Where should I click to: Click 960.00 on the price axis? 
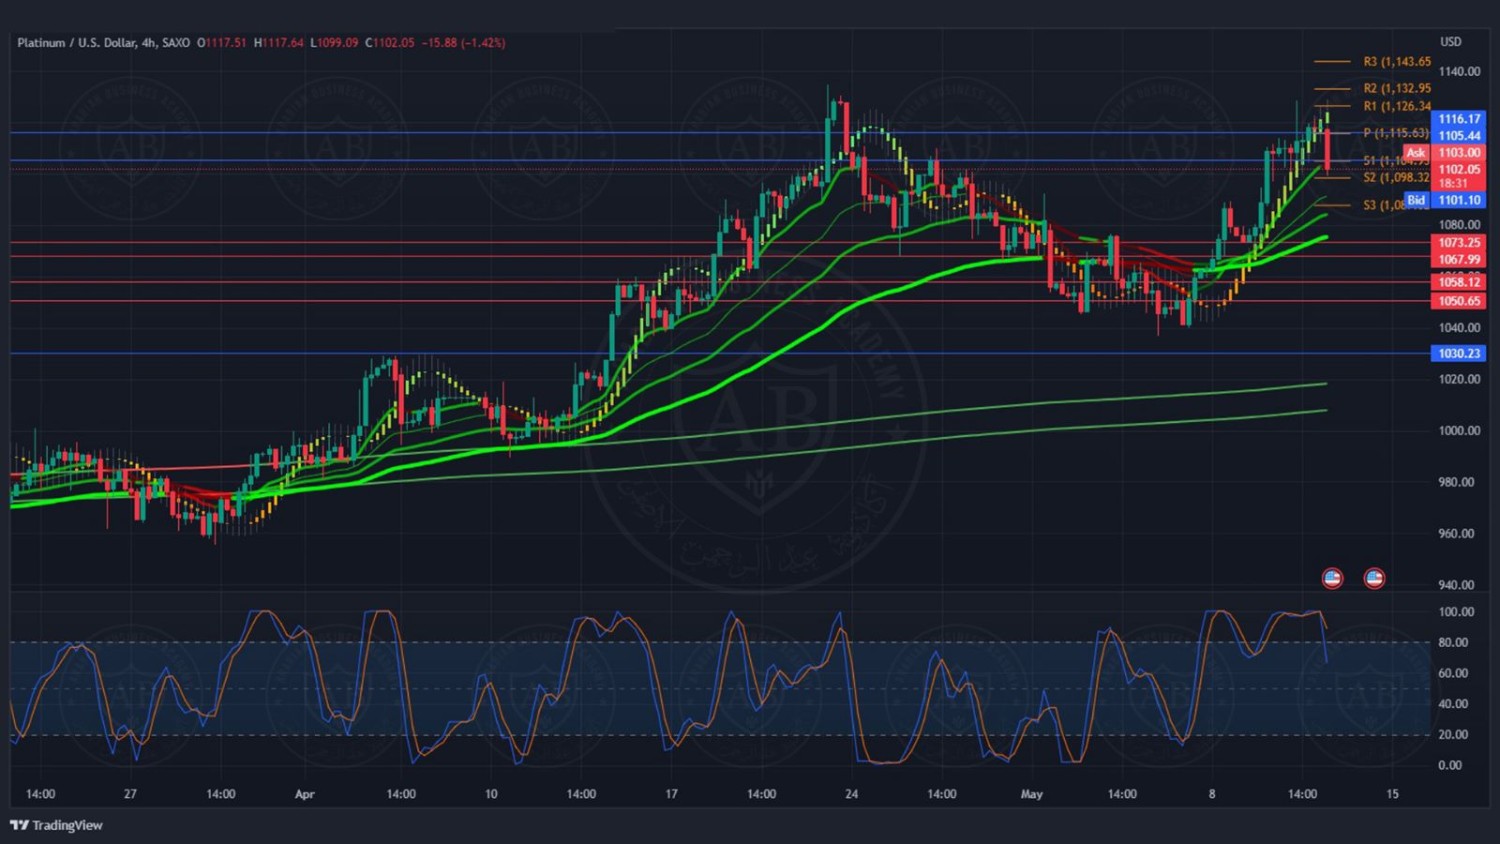[x=1456, y=534]
